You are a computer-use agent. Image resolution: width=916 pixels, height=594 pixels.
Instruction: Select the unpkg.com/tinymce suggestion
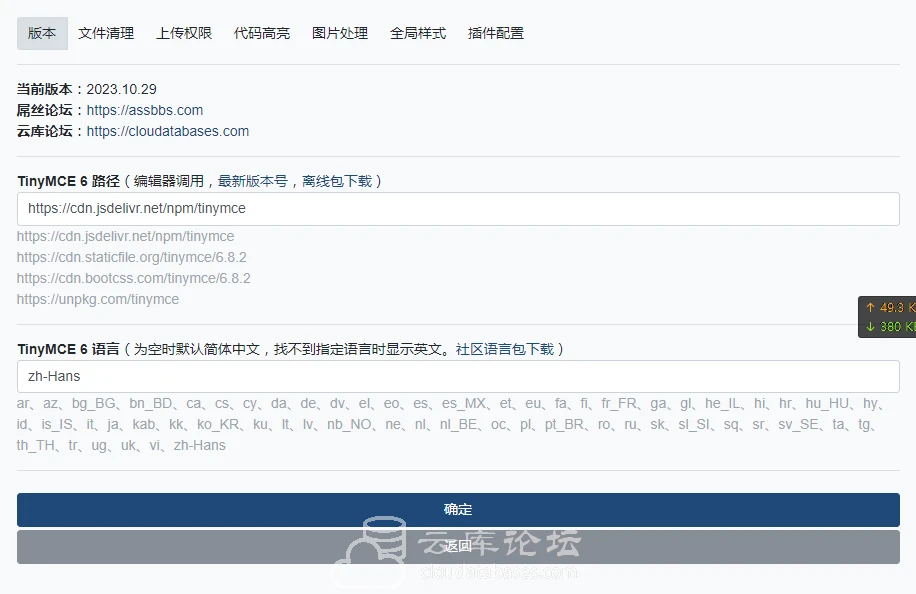[x=98, y=300]
